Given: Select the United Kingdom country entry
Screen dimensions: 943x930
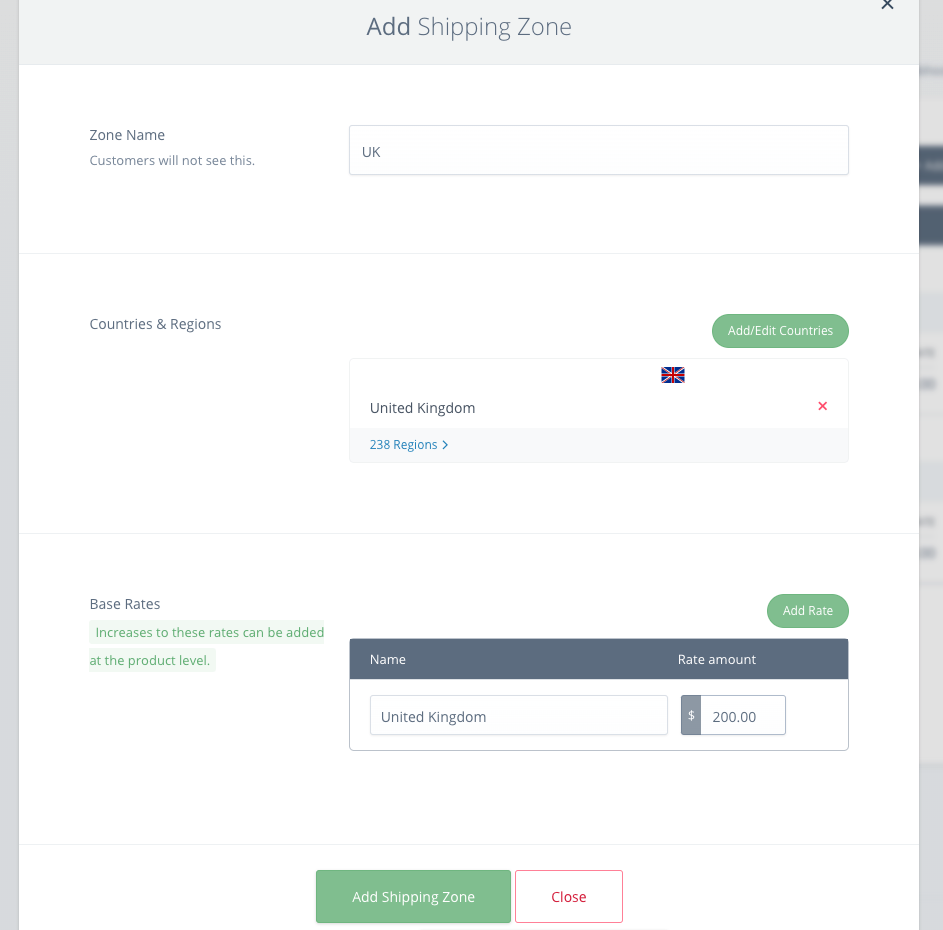Looking at the screenshot, I should pos(422,407).
